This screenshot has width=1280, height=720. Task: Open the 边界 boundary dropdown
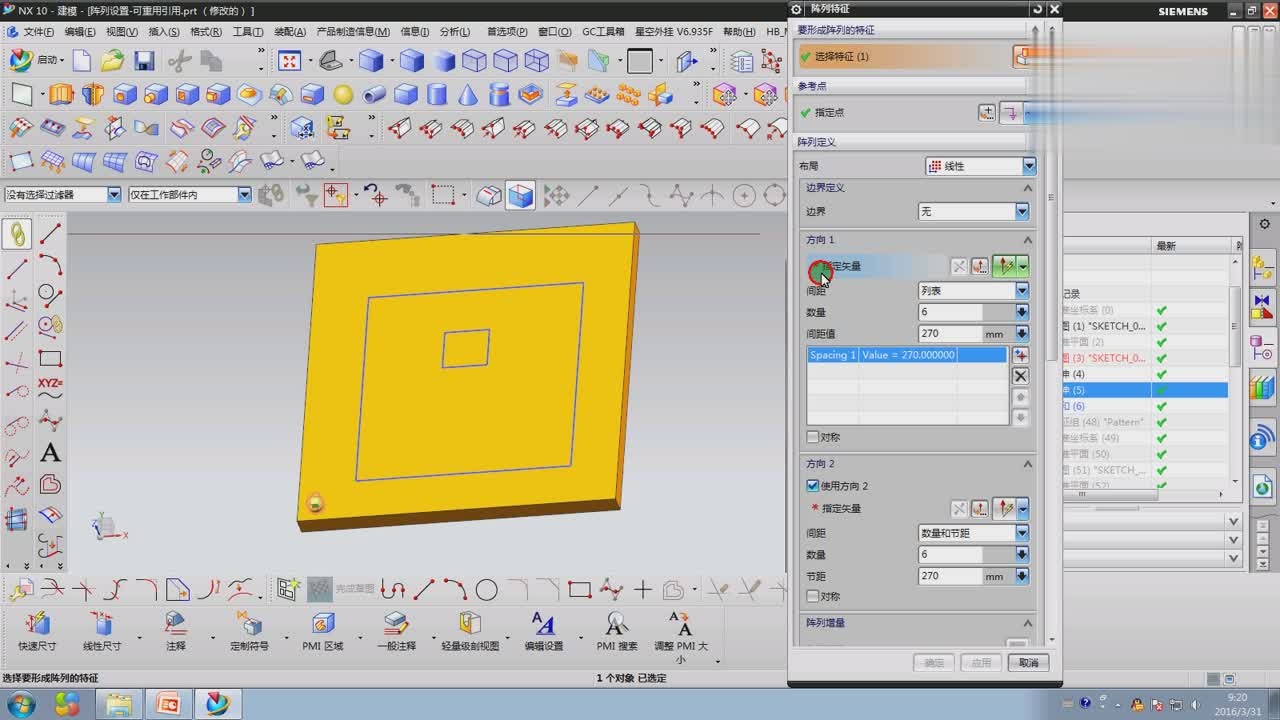click(x=973, y=212)
